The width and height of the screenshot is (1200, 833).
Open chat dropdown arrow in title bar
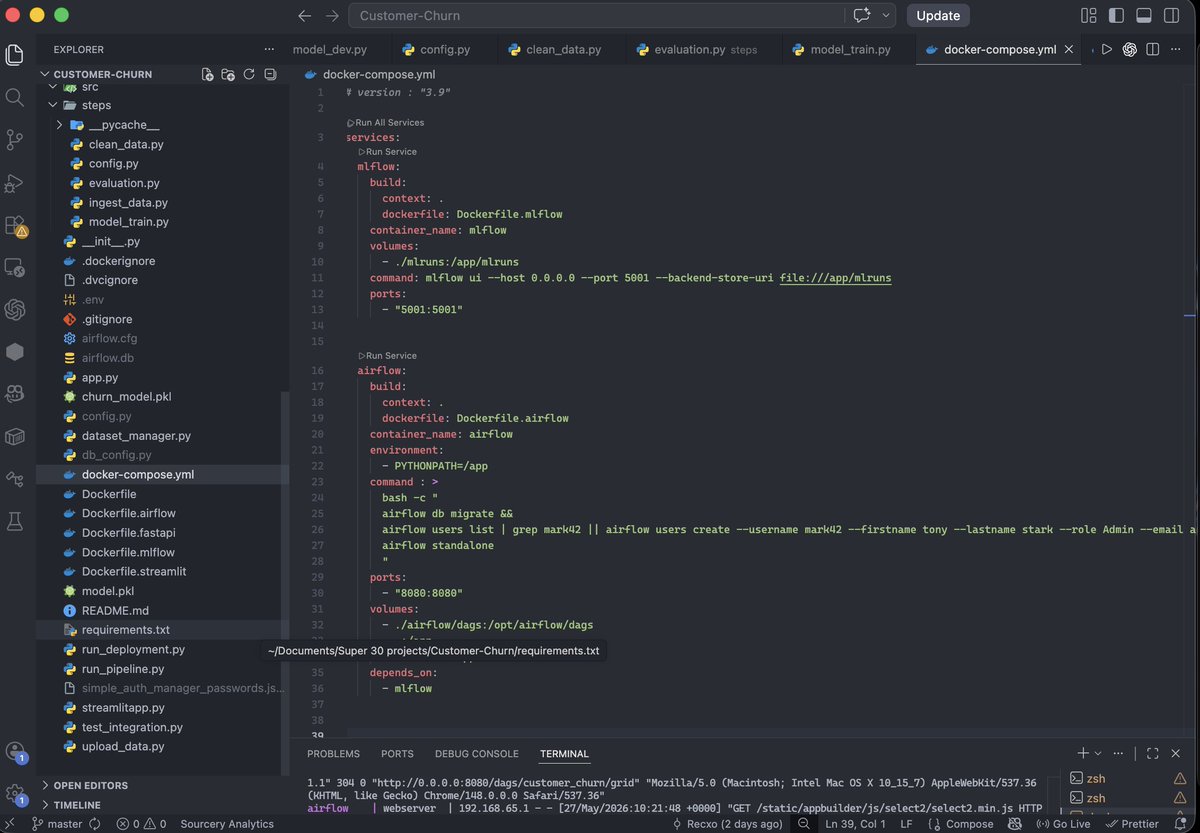886,15
